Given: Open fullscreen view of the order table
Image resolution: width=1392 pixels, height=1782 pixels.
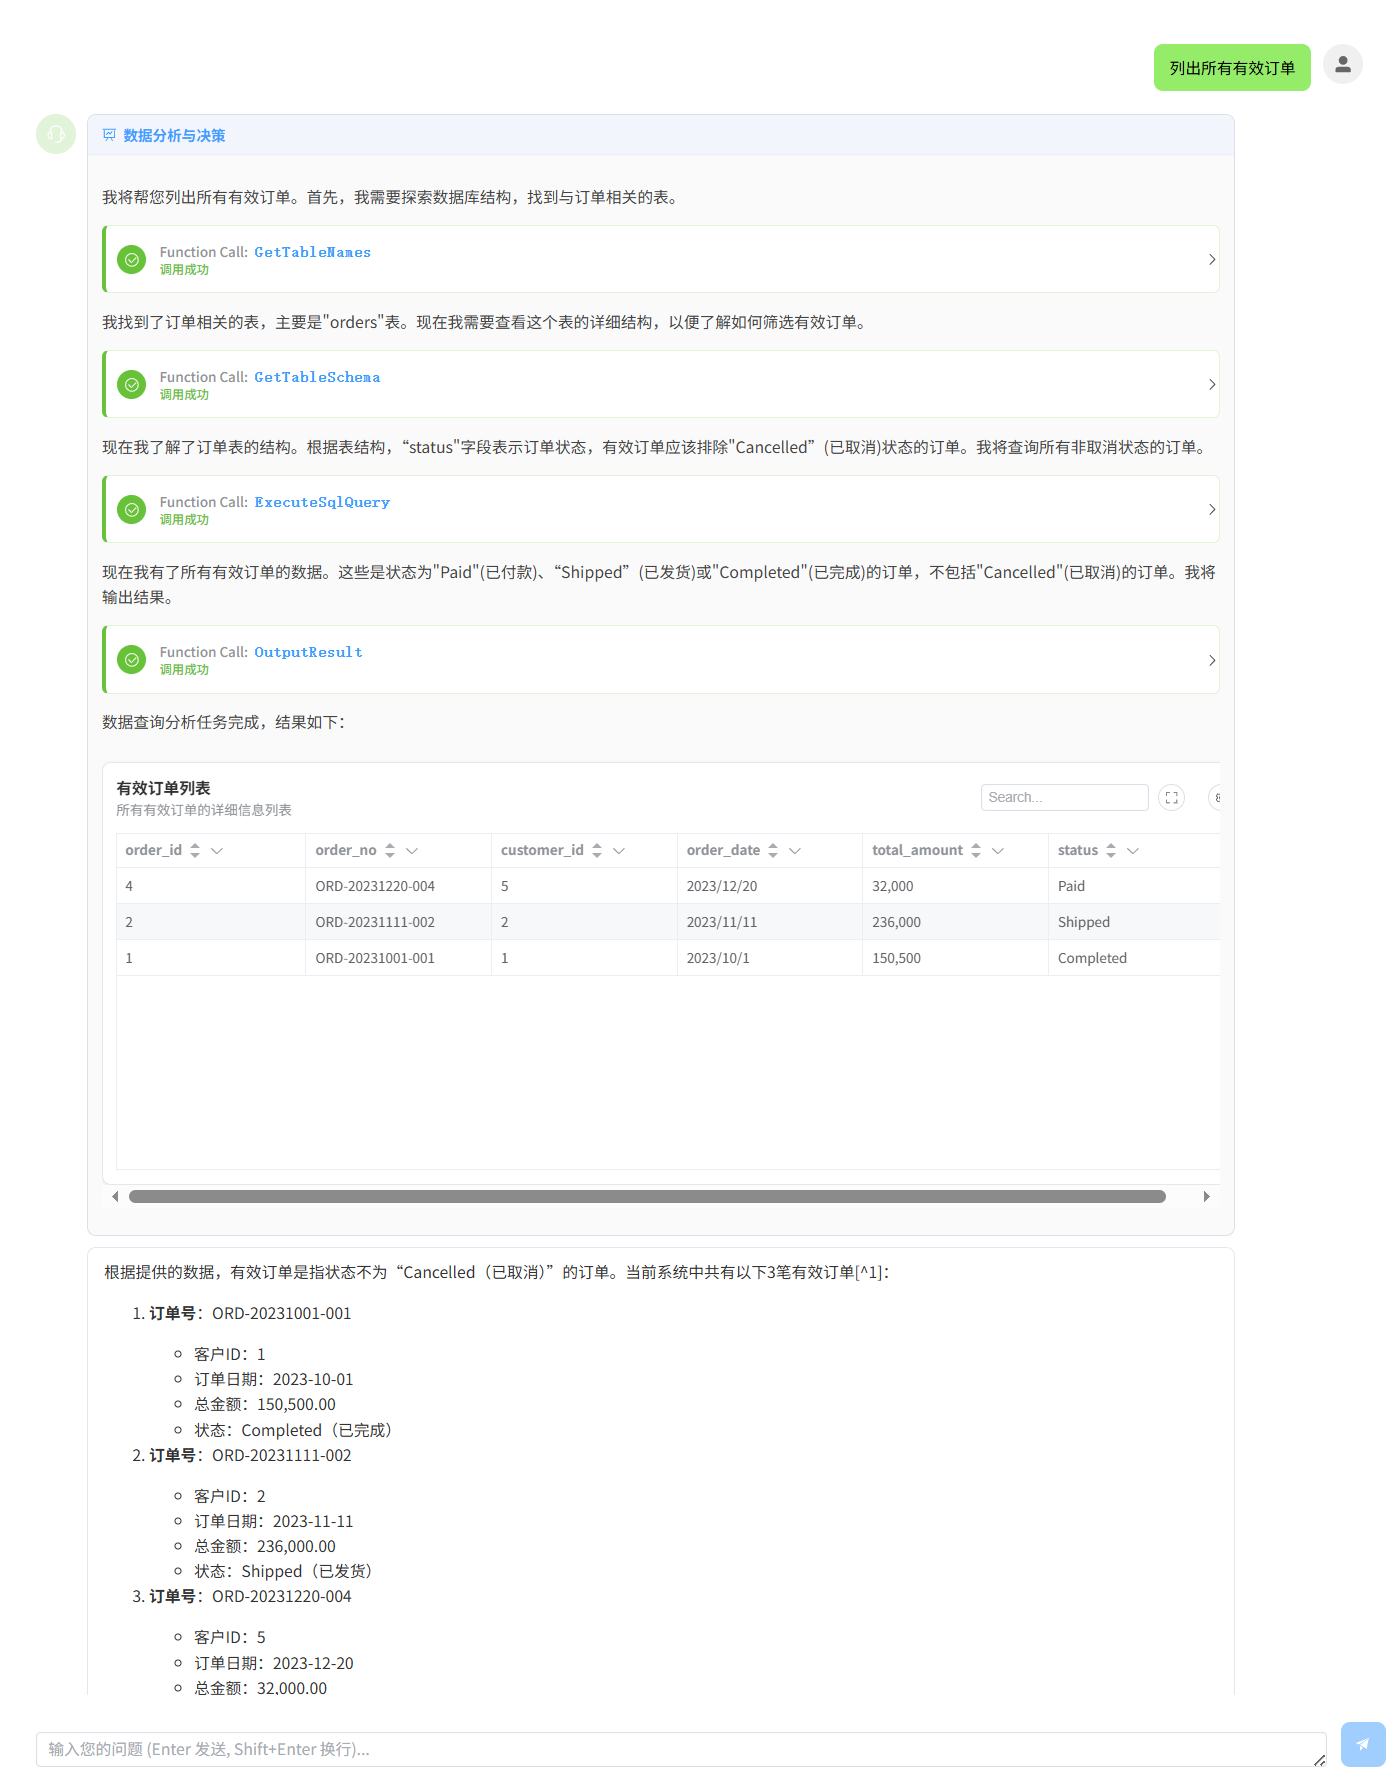Looking at the screenshot, I should point(1171,798).
